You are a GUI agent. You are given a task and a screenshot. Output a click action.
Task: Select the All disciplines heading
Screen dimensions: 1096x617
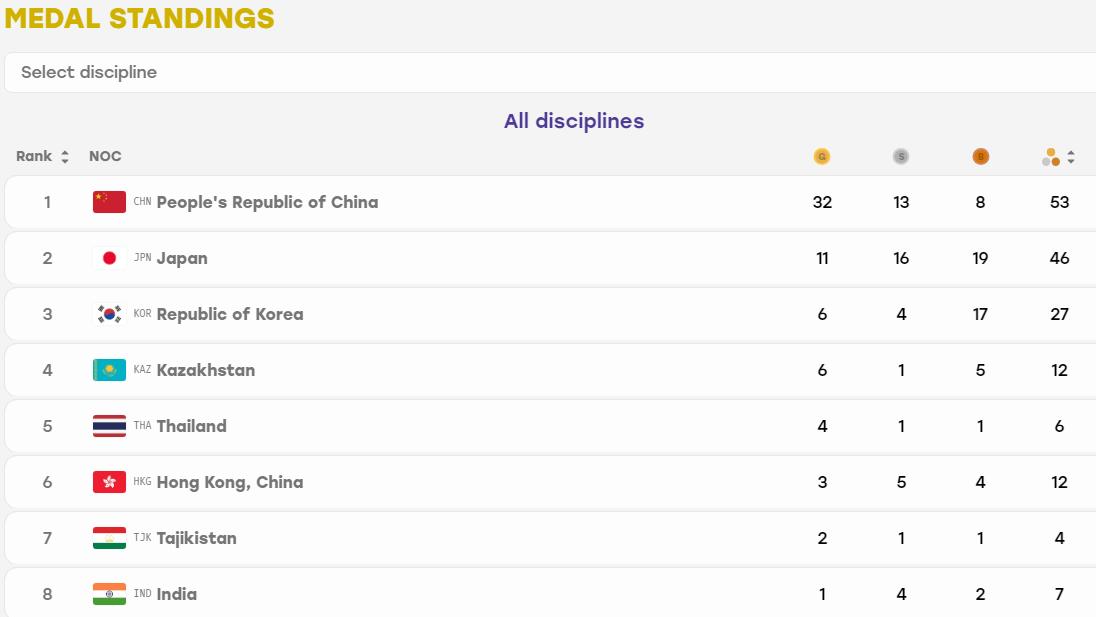[x=574, y=121]
